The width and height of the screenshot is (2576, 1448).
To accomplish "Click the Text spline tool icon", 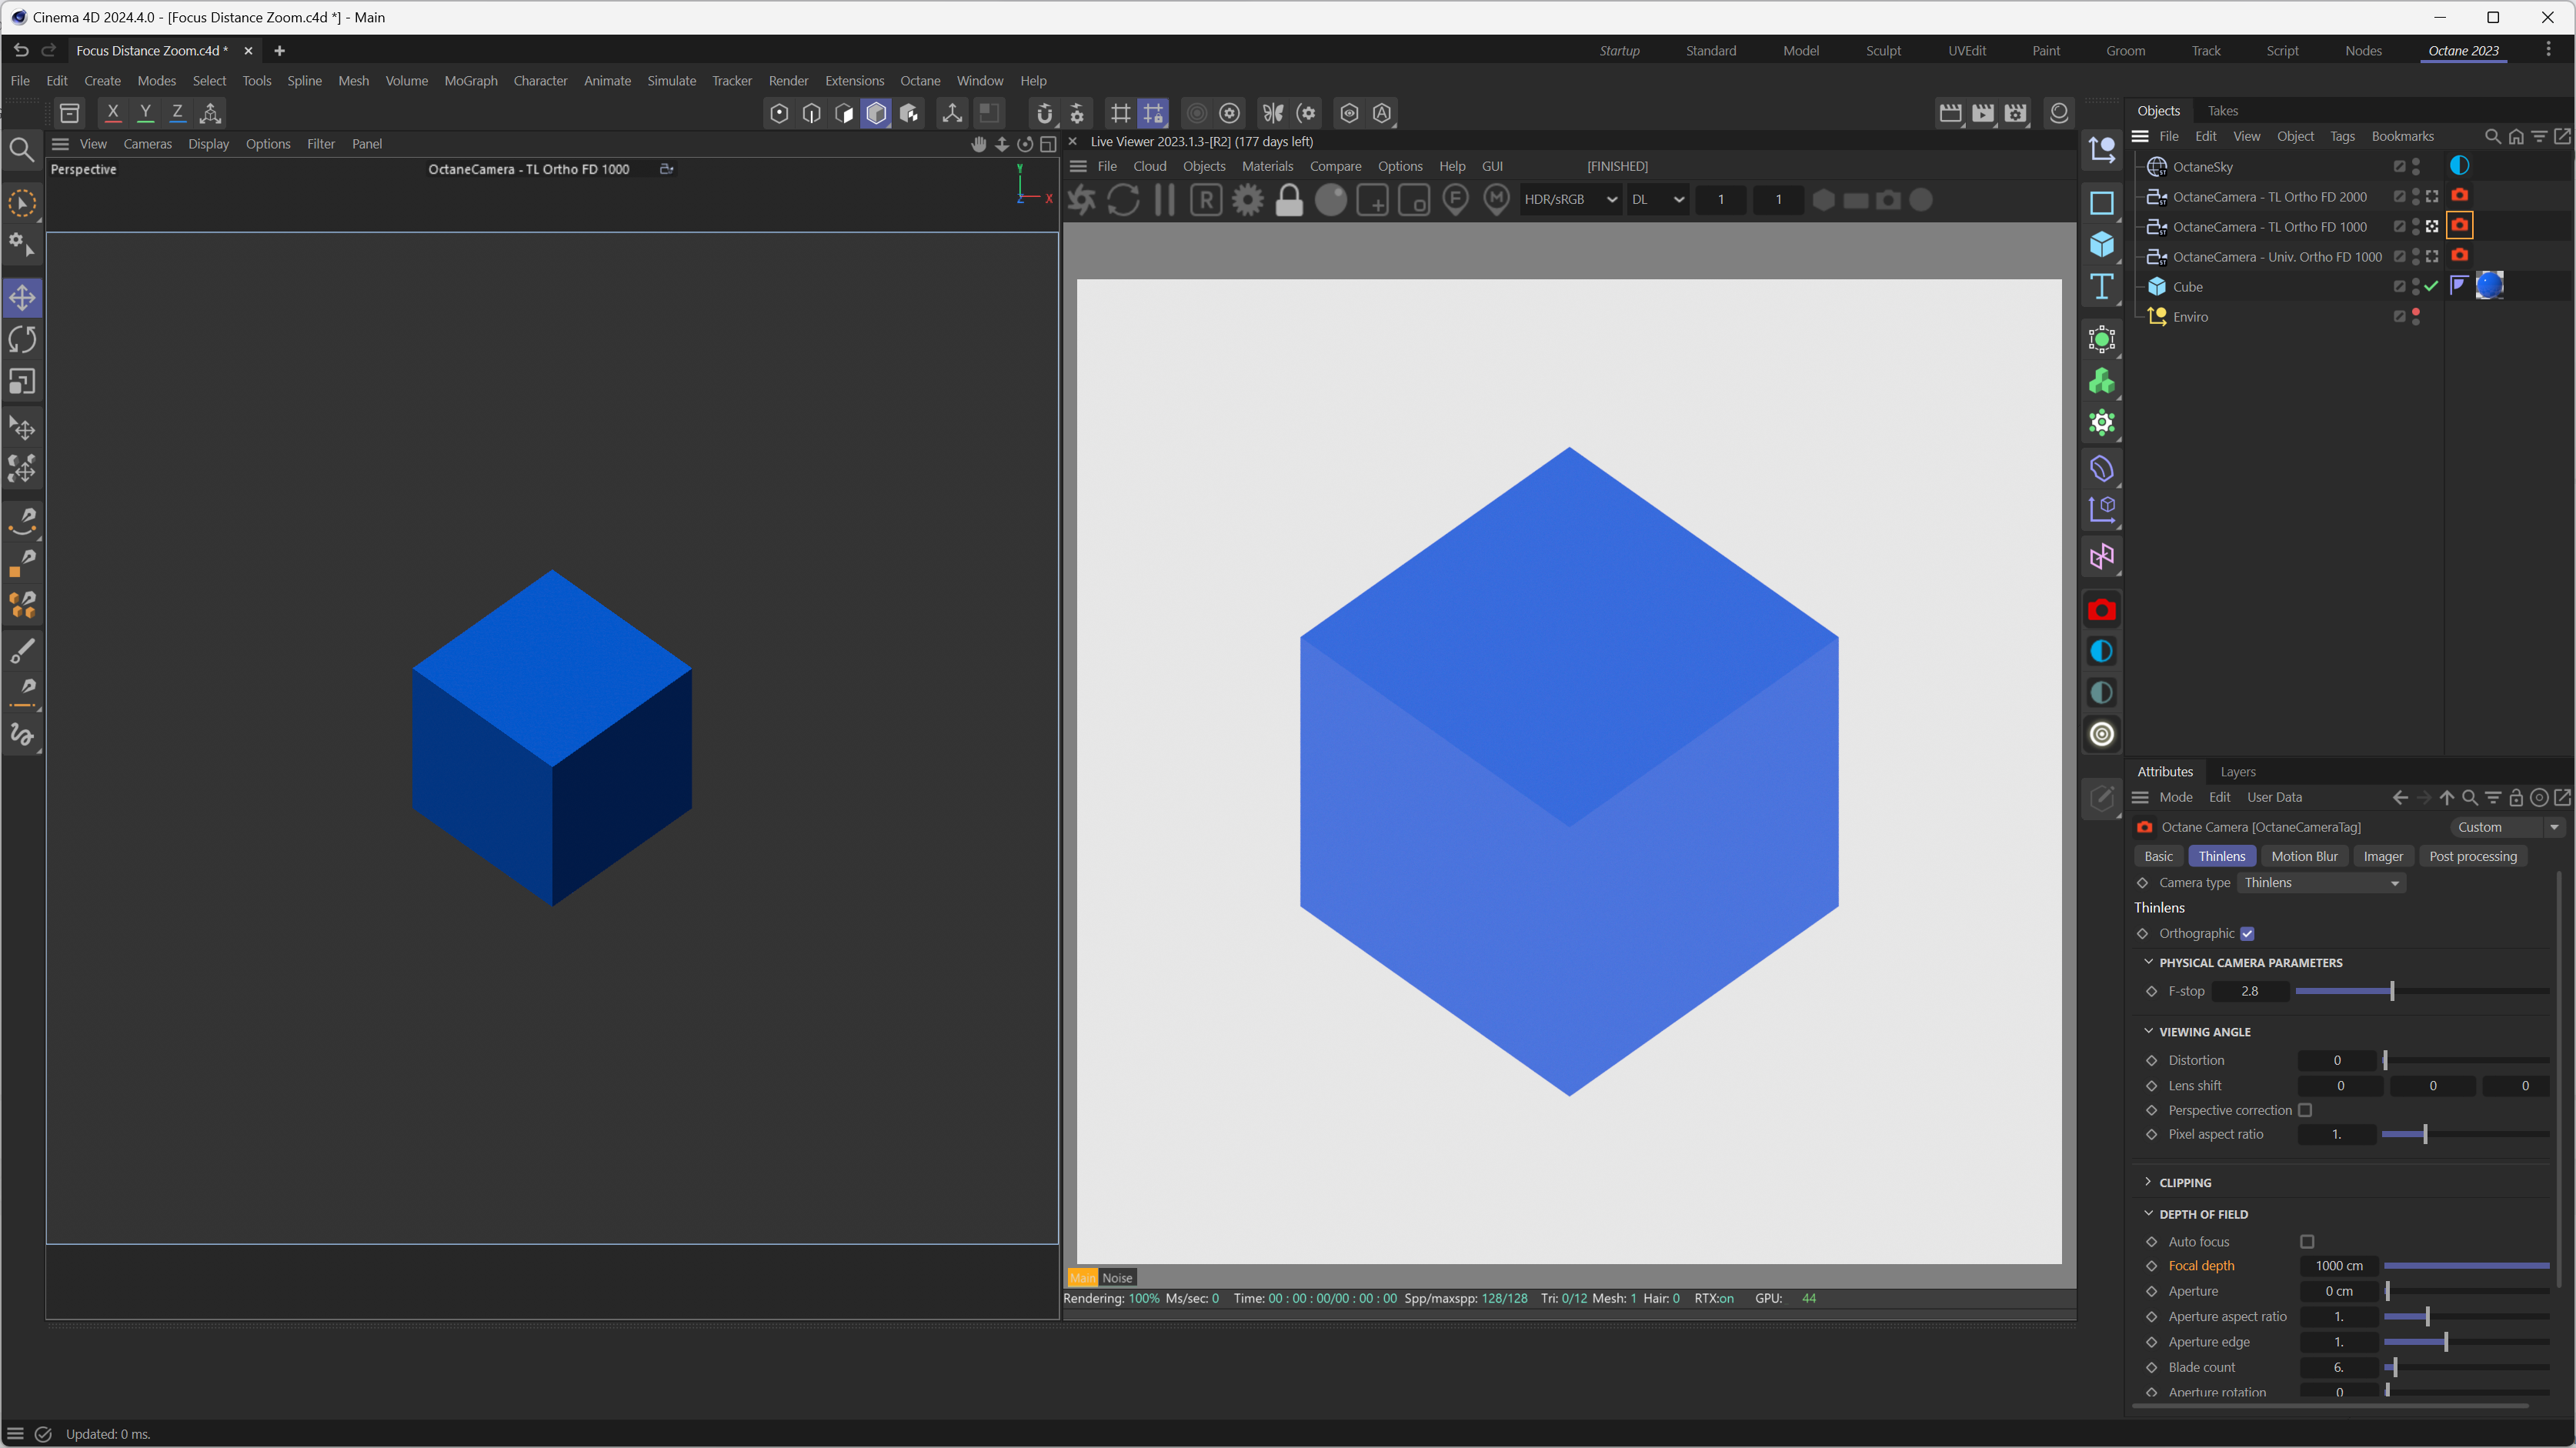I will tap(2101, 286).
